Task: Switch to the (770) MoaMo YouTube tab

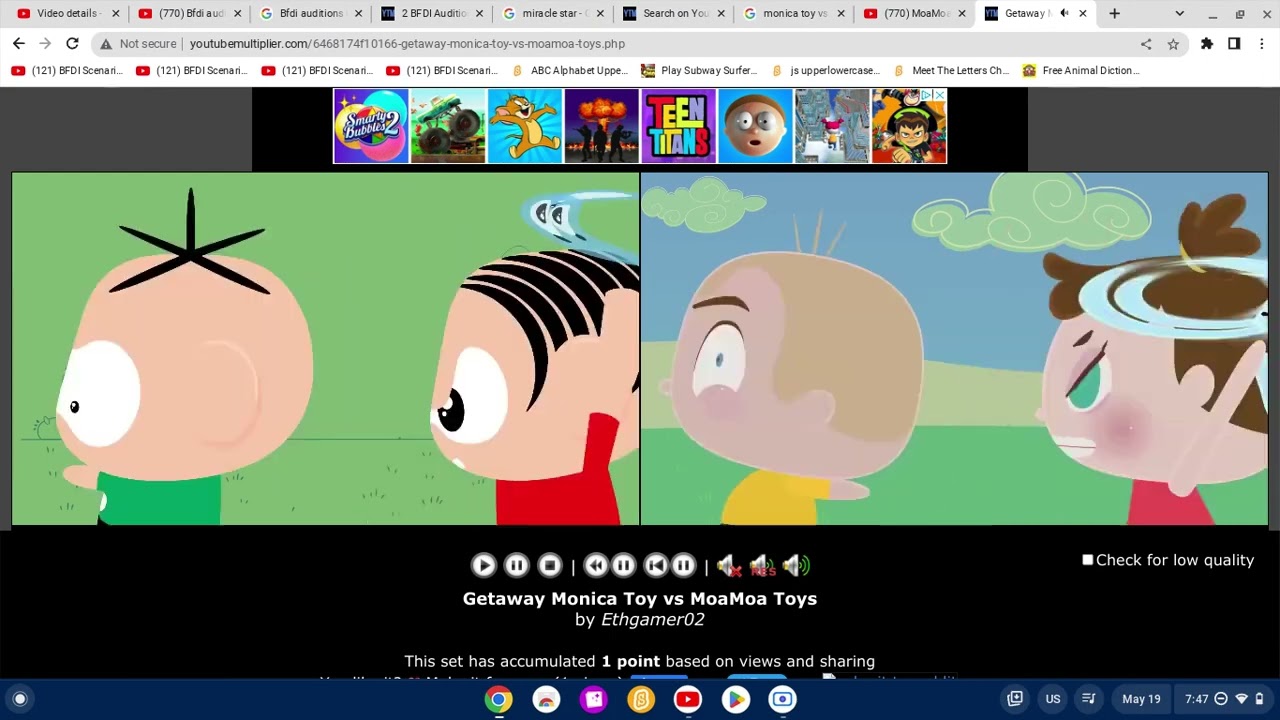Action: [x=917, y=14]
